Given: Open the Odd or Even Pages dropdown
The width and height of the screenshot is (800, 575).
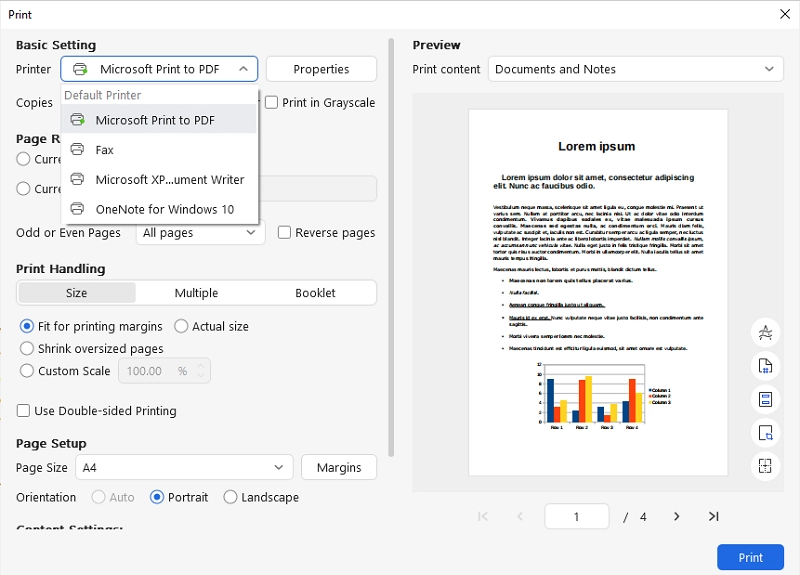Looking at the screenshot, I should (201, 233).
